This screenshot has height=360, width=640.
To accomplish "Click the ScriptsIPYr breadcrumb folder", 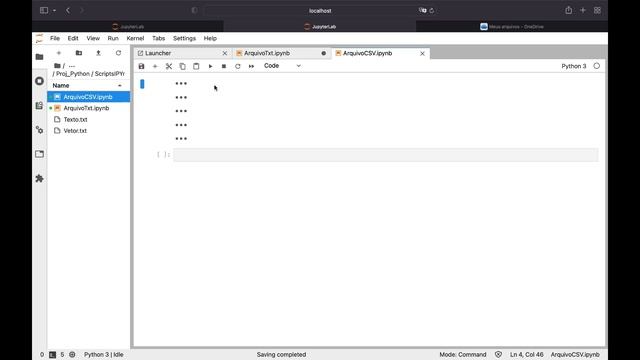I will pos(110,74).
